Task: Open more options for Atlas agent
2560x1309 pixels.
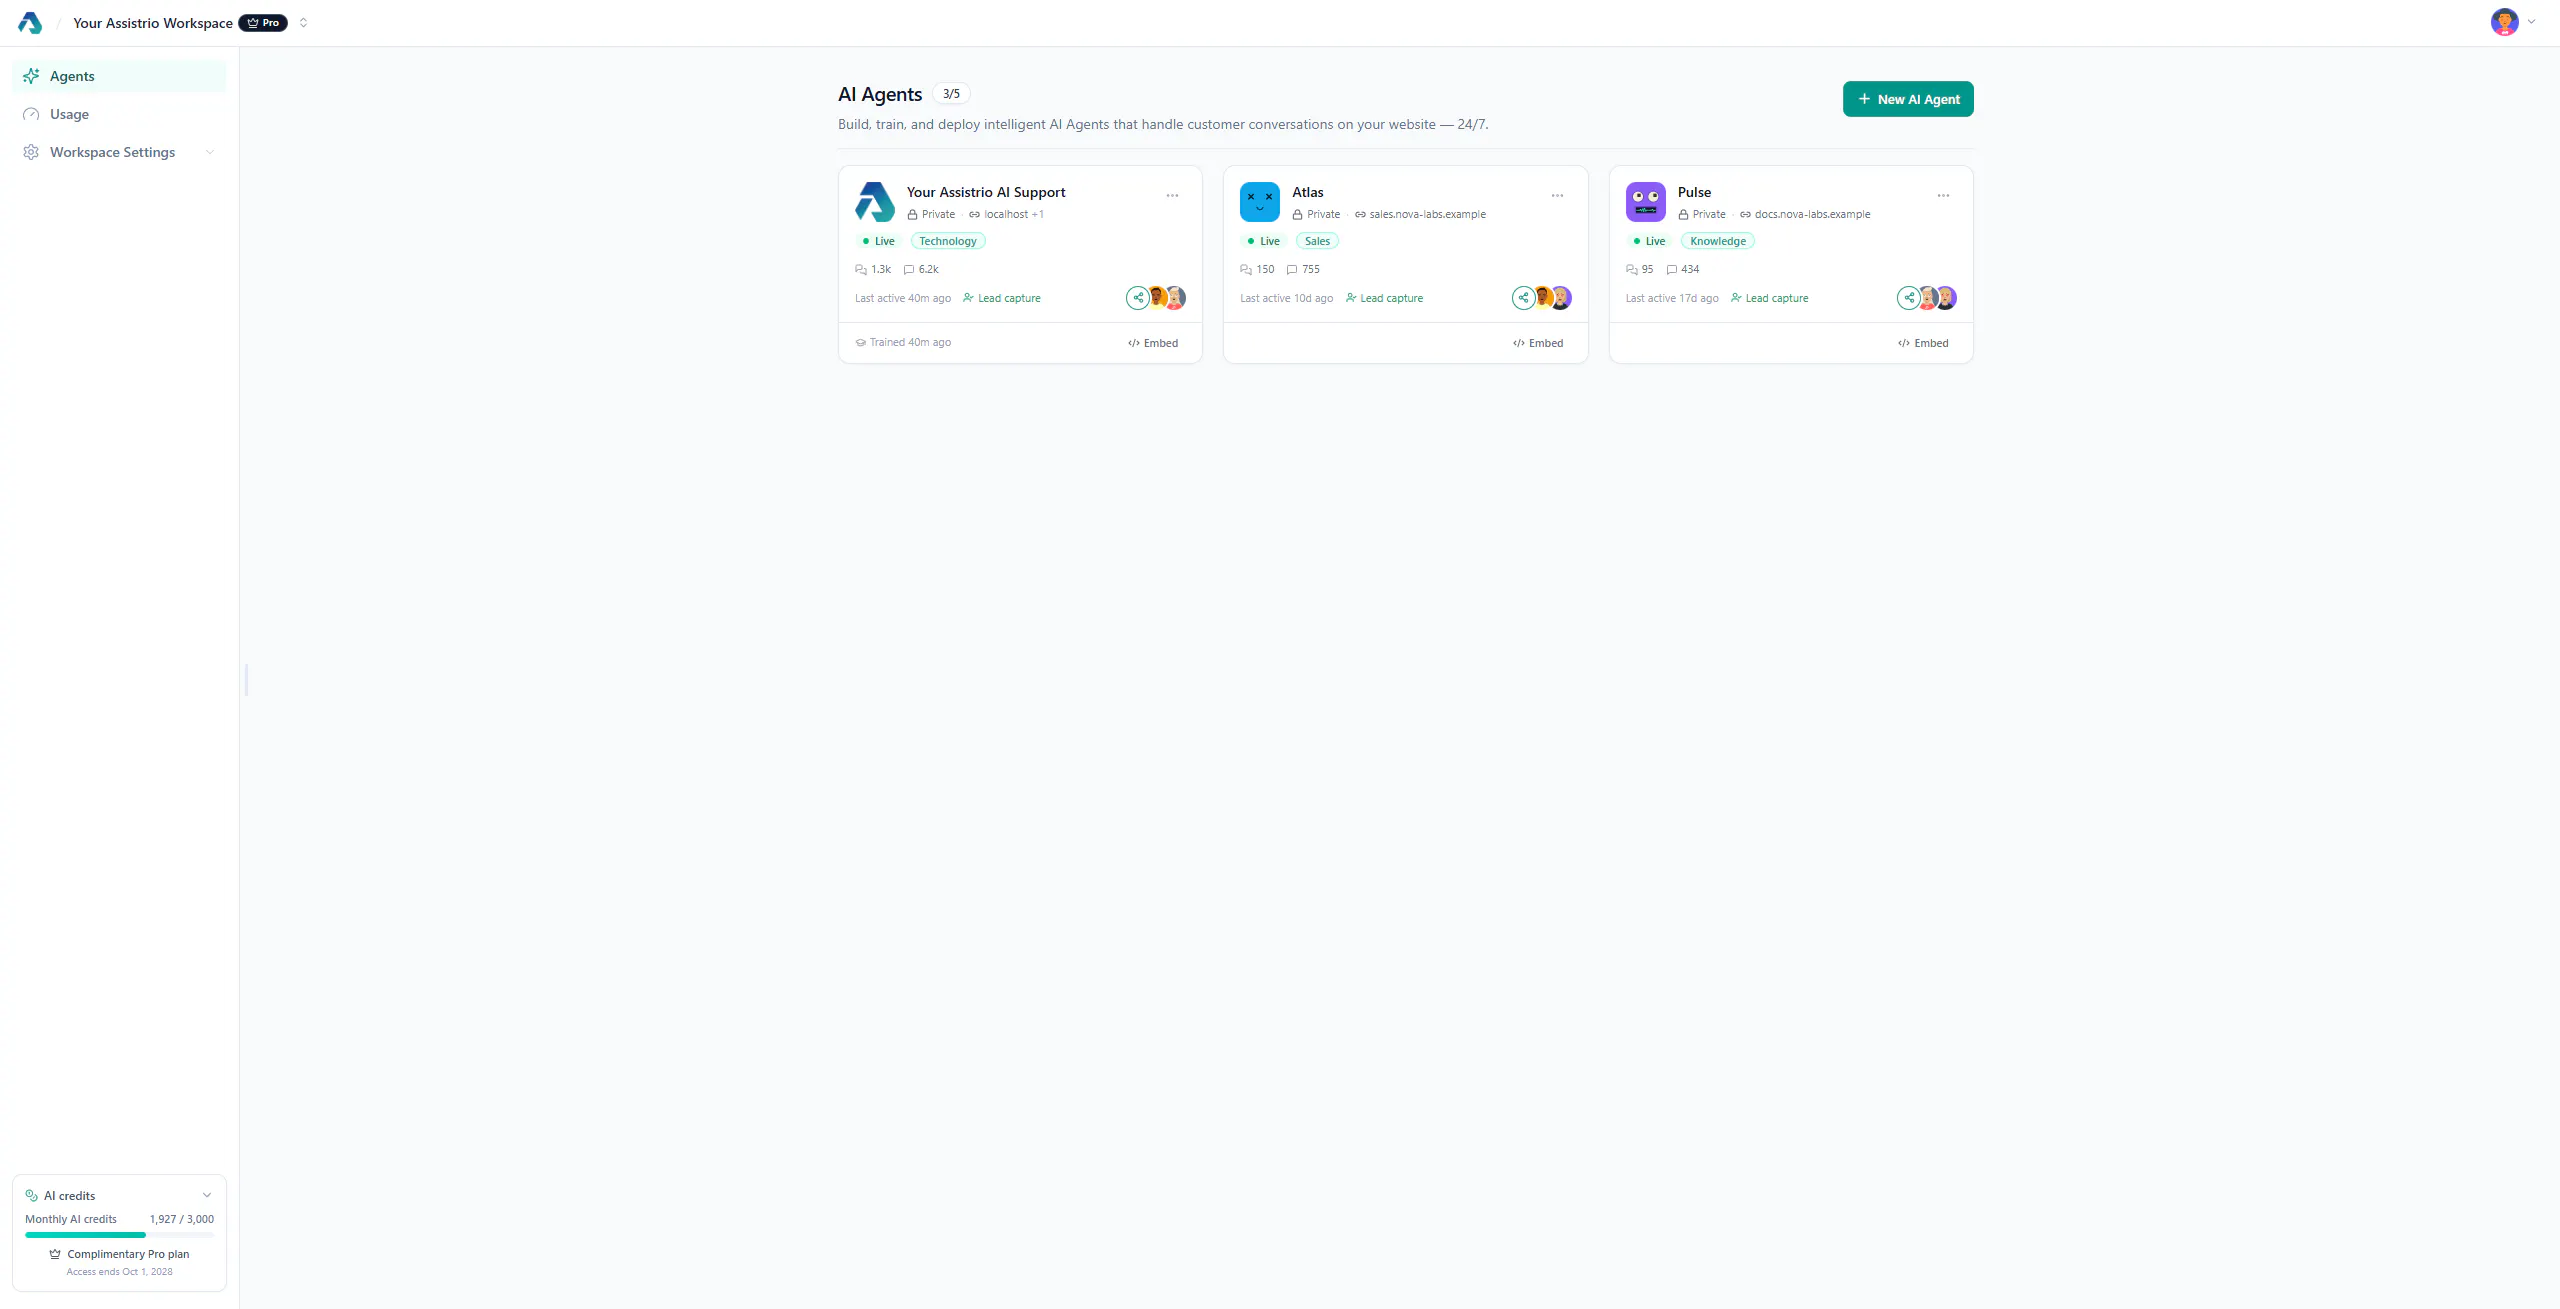Action: (1557, 196)
